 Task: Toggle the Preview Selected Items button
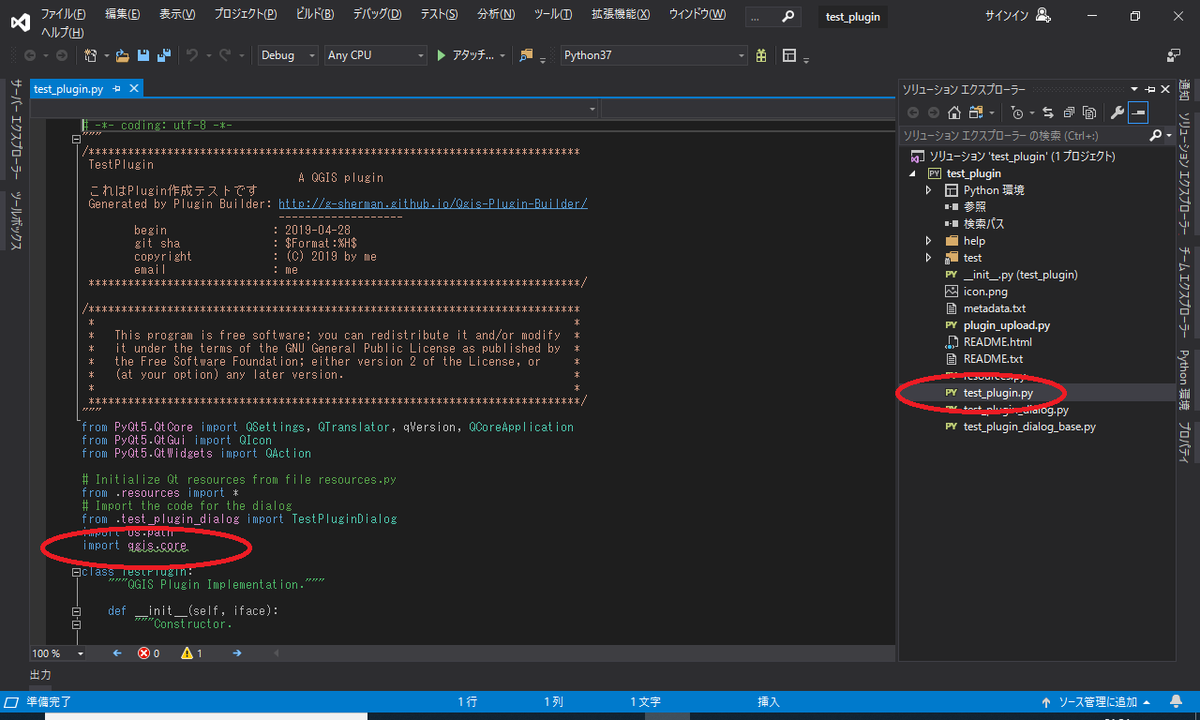[1138, 112]
